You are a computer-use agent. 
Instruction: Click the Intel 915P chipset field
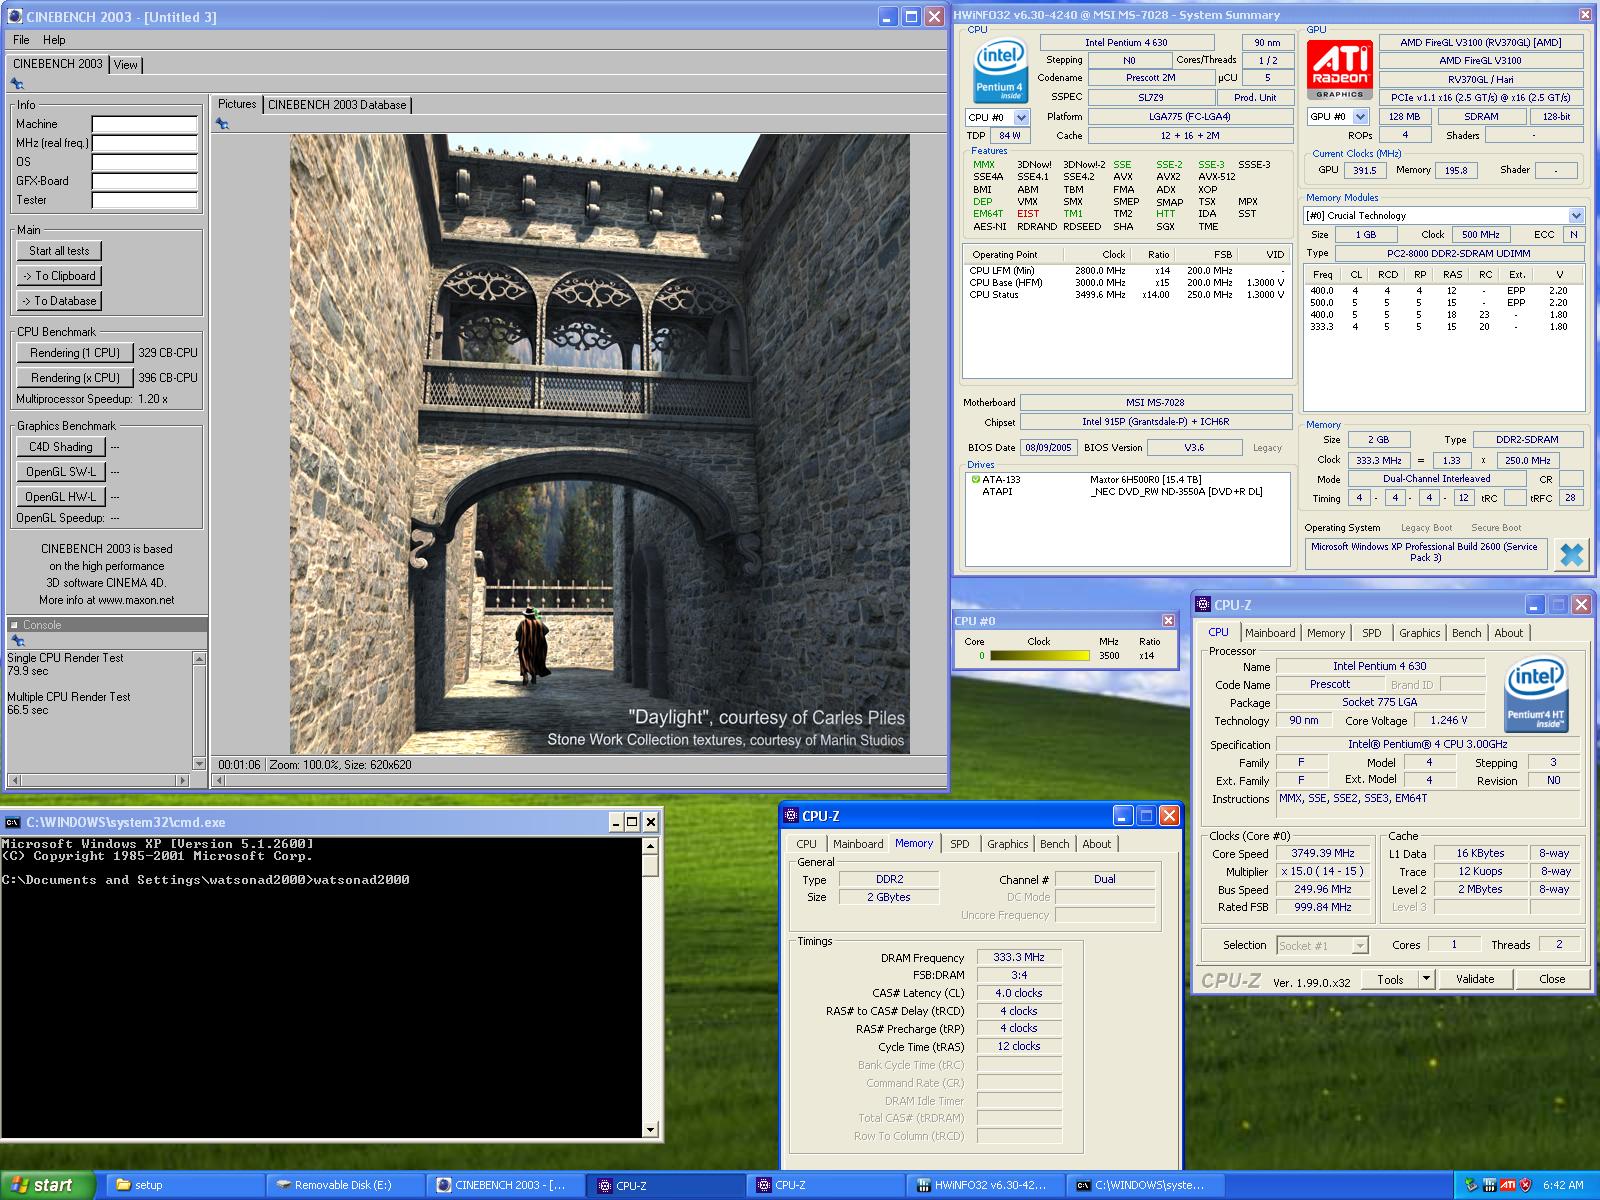[x=1155, y=422]
